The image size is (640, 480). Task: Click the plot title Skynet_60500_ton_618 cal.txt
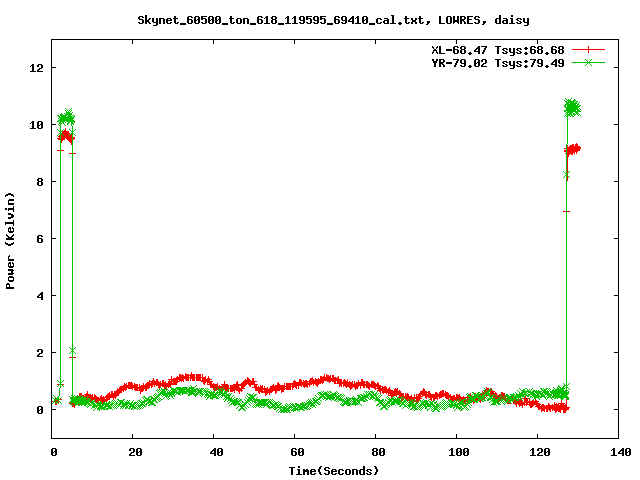pos(333,20)
